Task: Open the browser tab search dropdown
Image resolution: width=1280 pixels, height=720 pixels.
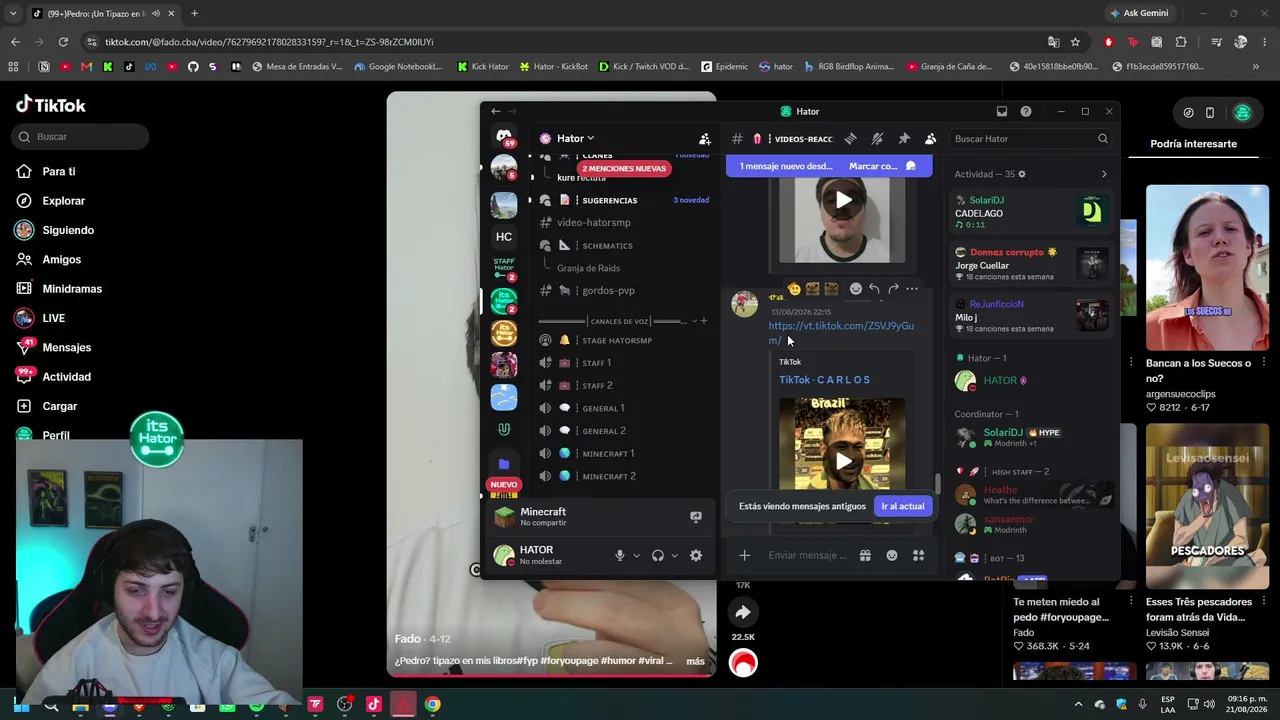Action: pos(13,13)
